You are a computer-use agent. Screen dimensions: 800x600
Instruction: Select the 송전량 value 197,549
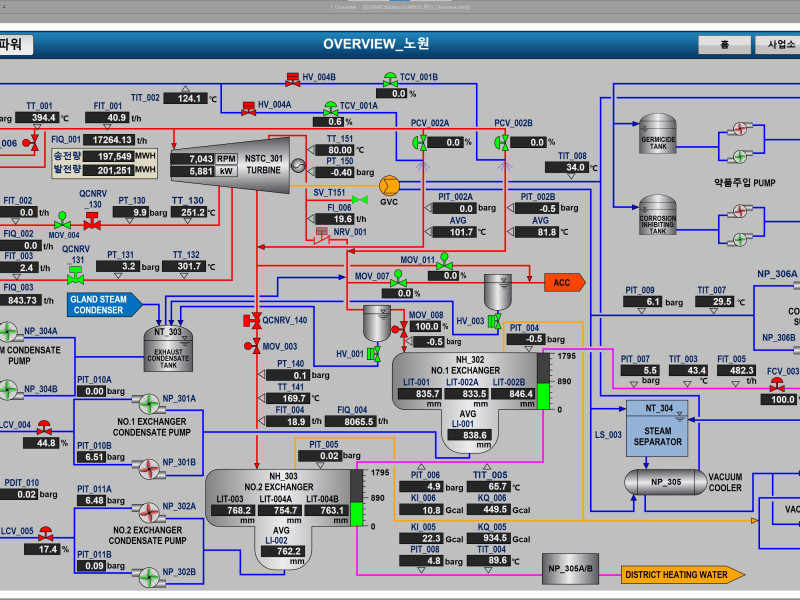tap(109, 156)
